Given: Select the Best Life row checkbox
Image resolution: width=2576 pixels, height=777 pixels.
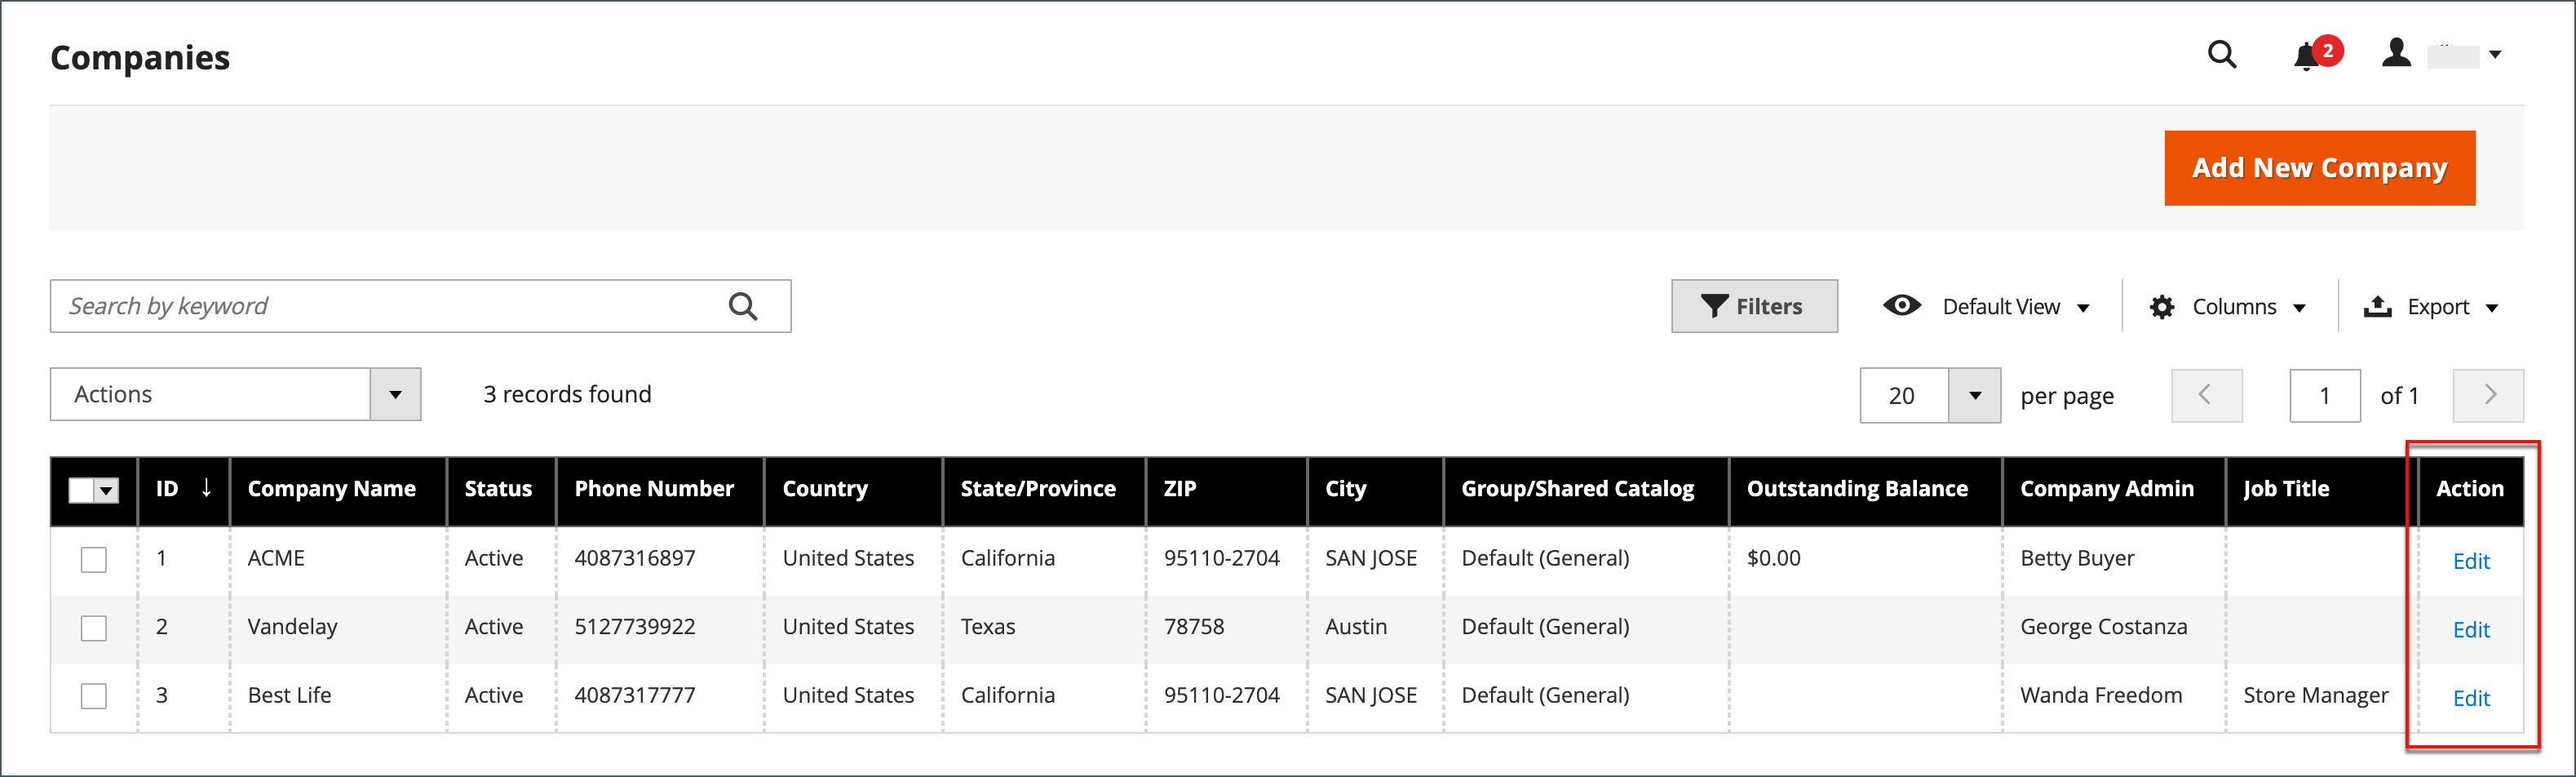Looking at the screenshot, I should (94, 696).
